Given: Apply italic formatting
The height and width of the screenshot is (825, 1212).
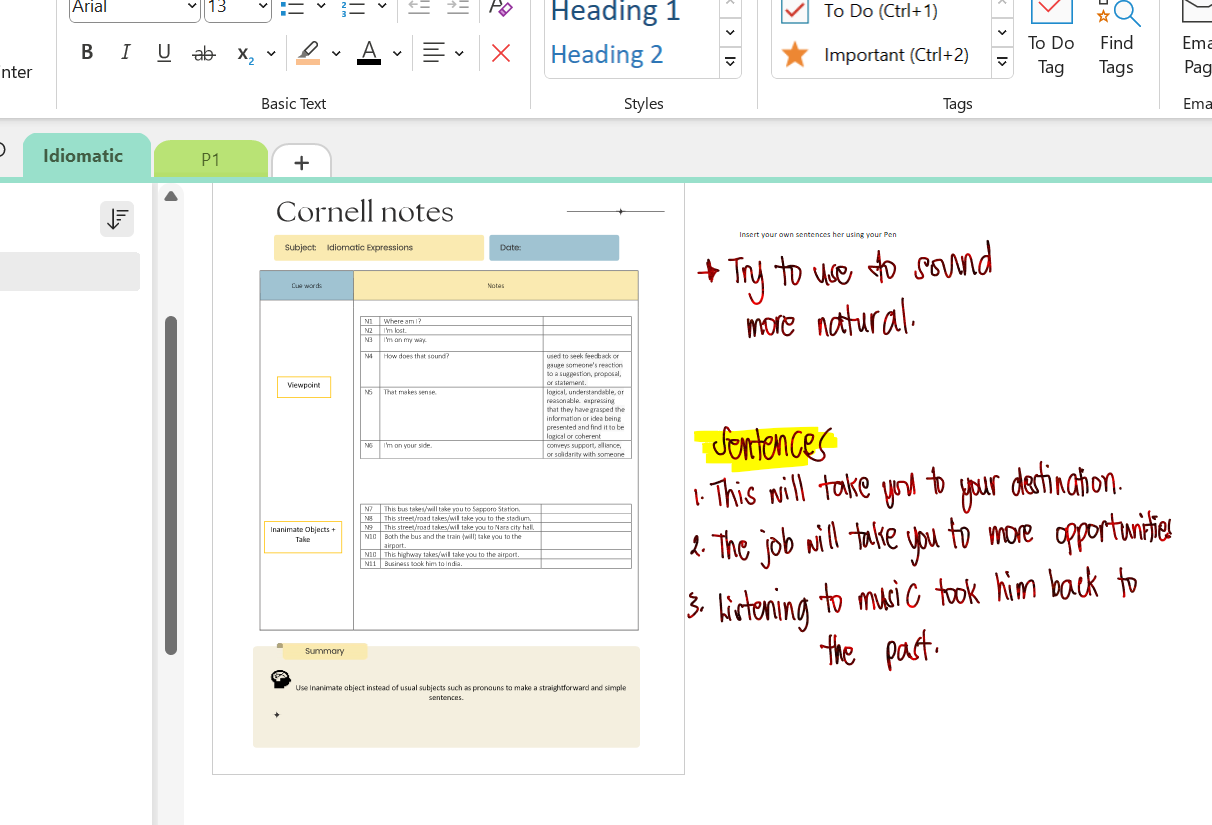Looking at the screenshot, I should point(125,53).
